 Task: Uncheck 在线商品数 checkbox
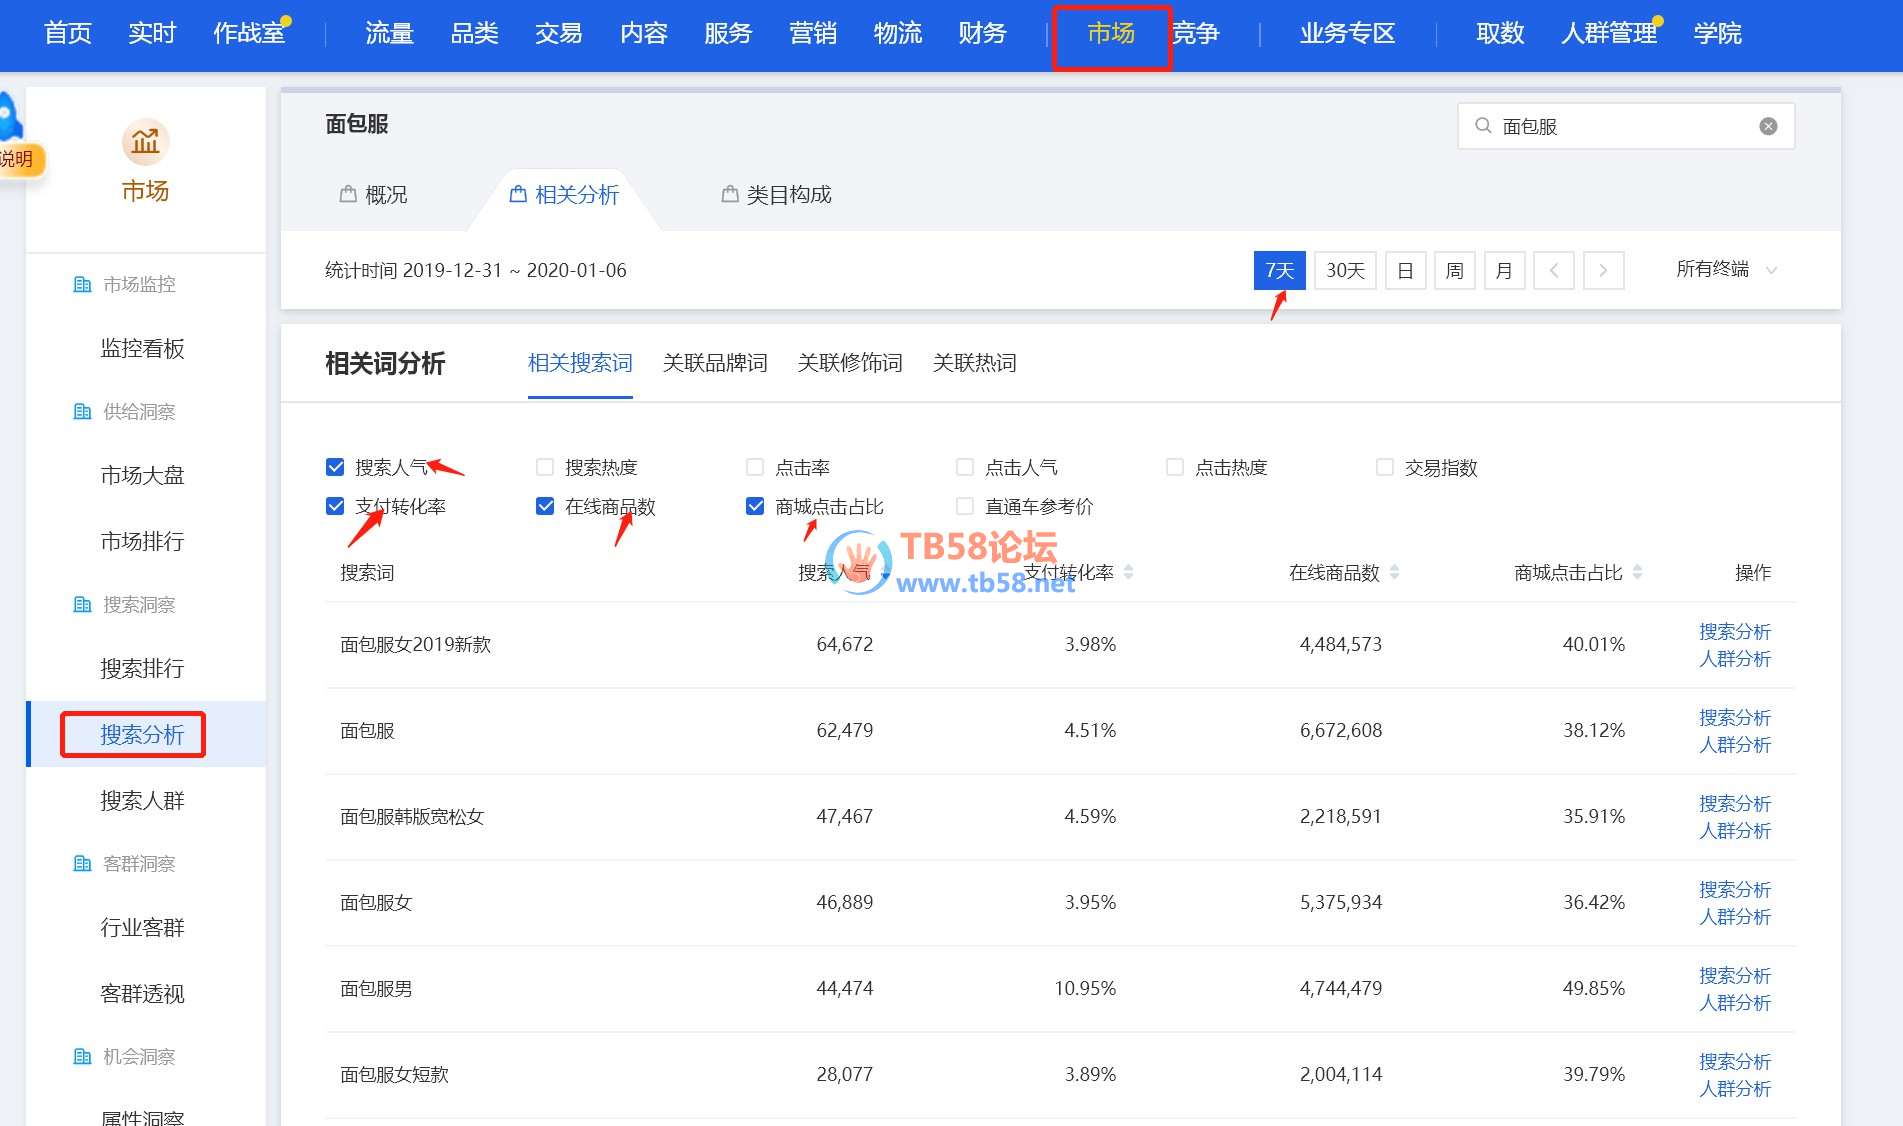click(545, 506)
